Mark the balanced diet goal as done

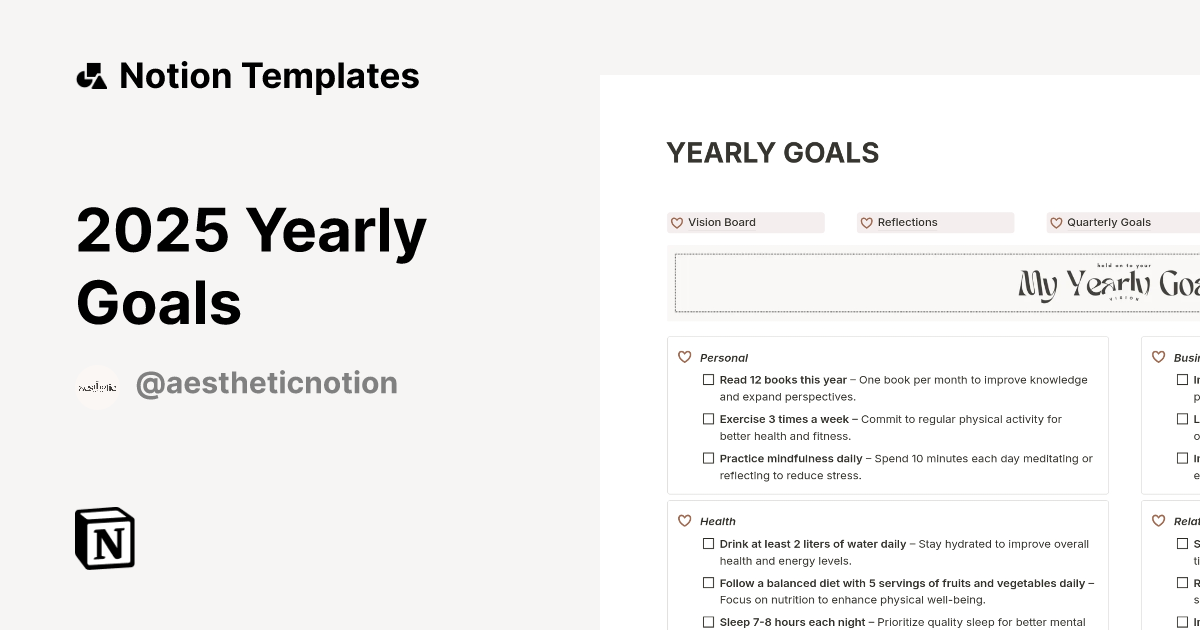(x=708, y=583)
